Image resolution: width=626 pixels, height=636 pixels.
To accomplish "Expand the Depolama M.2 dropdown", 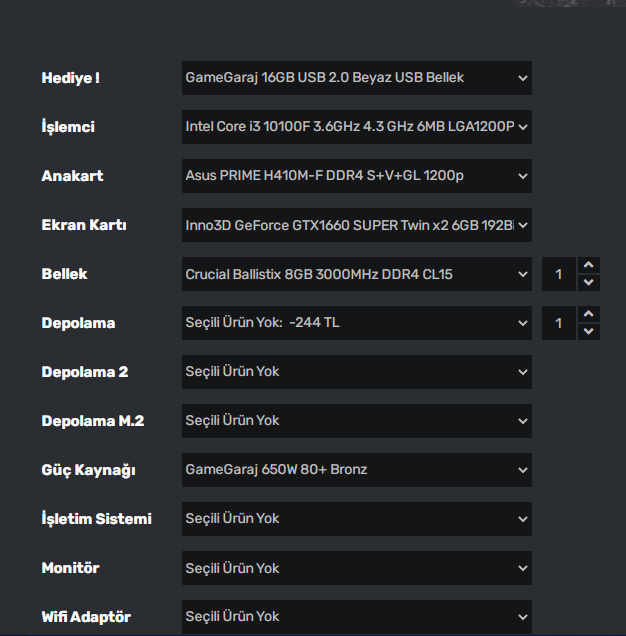I will pos(356,421).
